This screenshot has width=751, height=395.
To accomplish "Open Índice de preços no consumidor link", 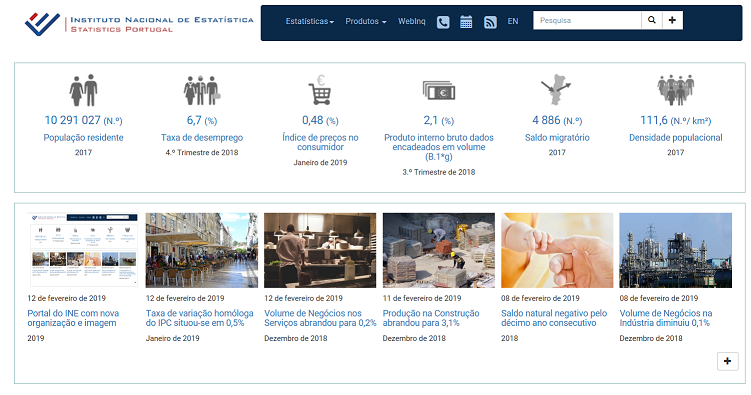I will [x=320, y=142].
